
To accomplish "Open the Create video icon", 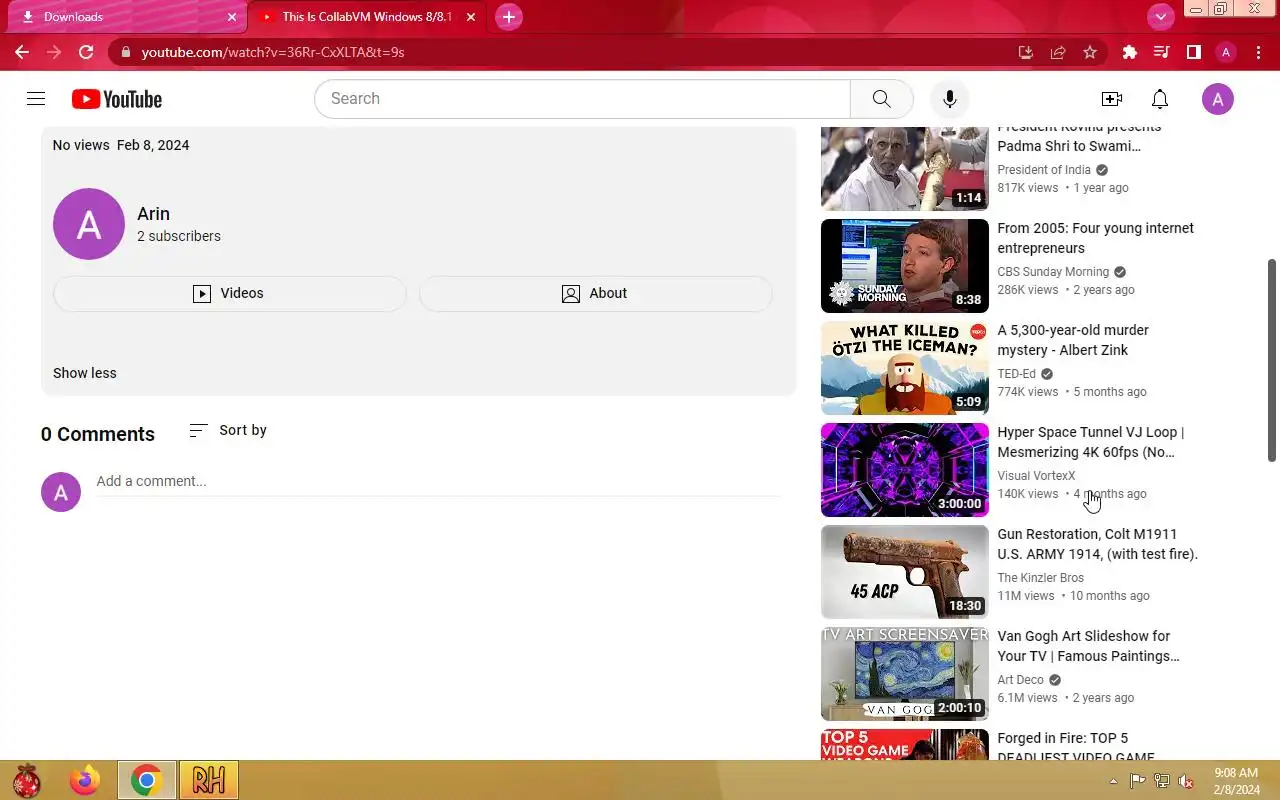I will tap(1112, 99).
